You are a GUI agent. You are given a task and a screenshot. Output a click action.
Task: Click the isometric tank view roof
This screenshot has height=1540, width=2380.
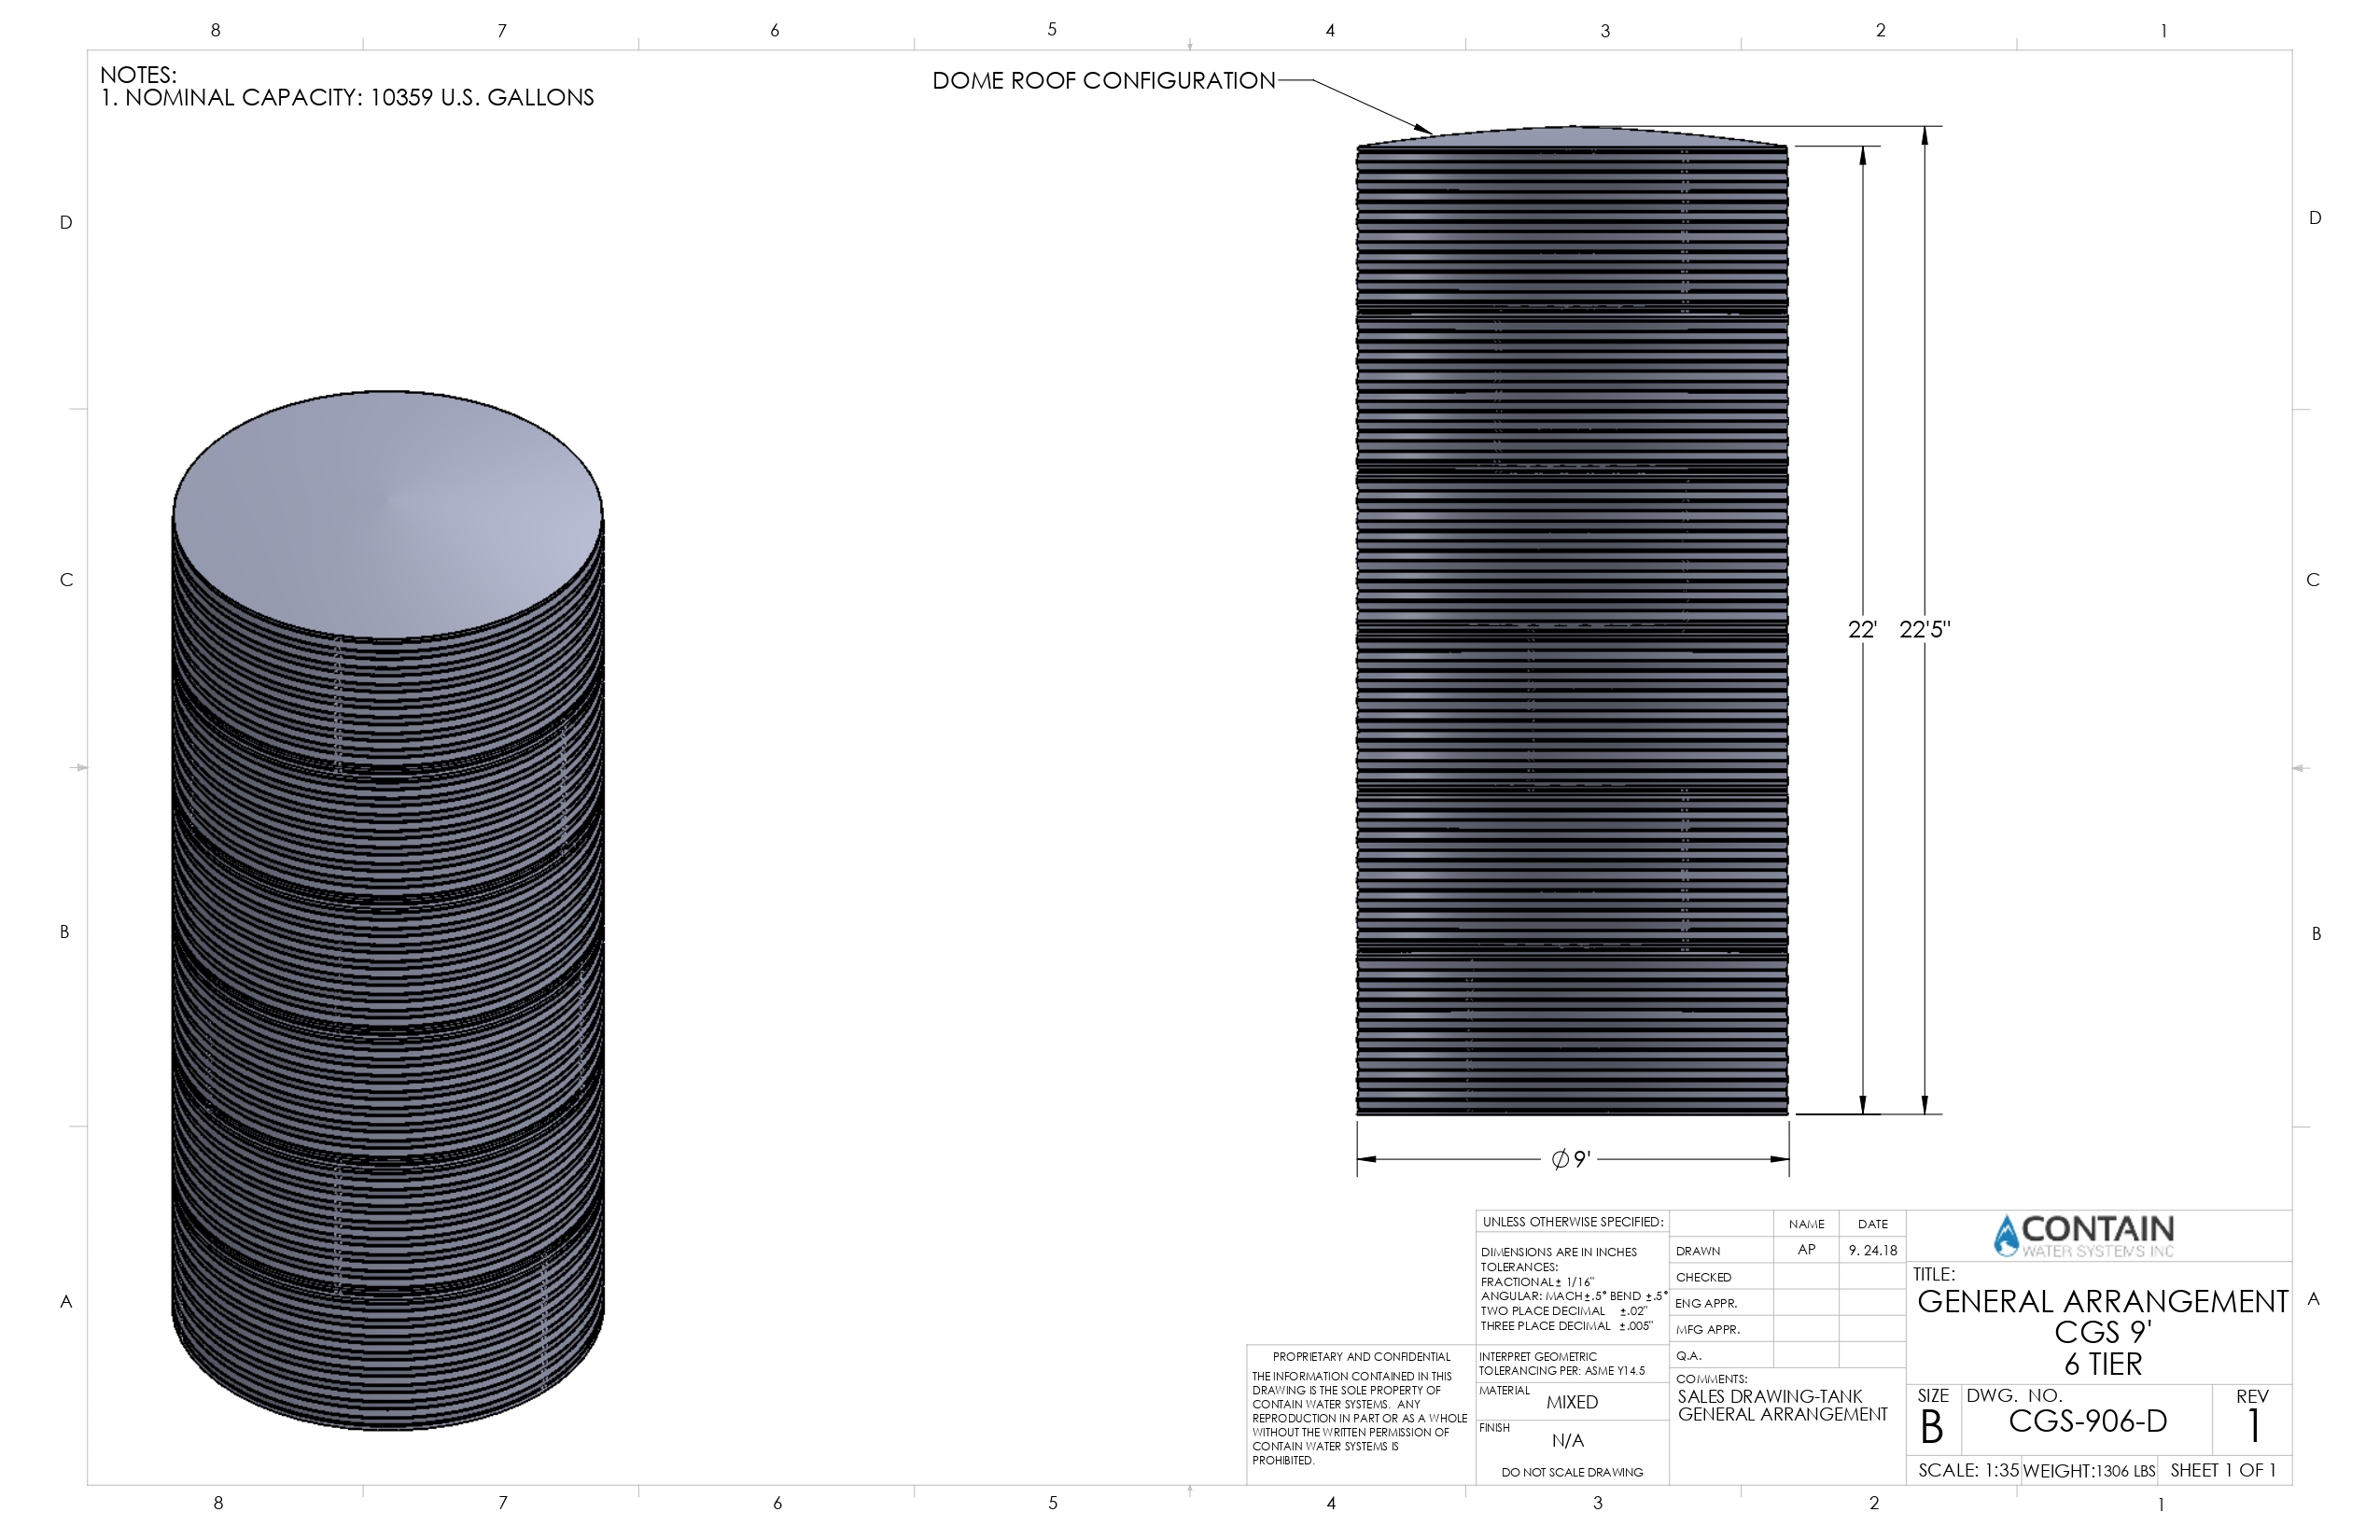[x=387, y=515]
